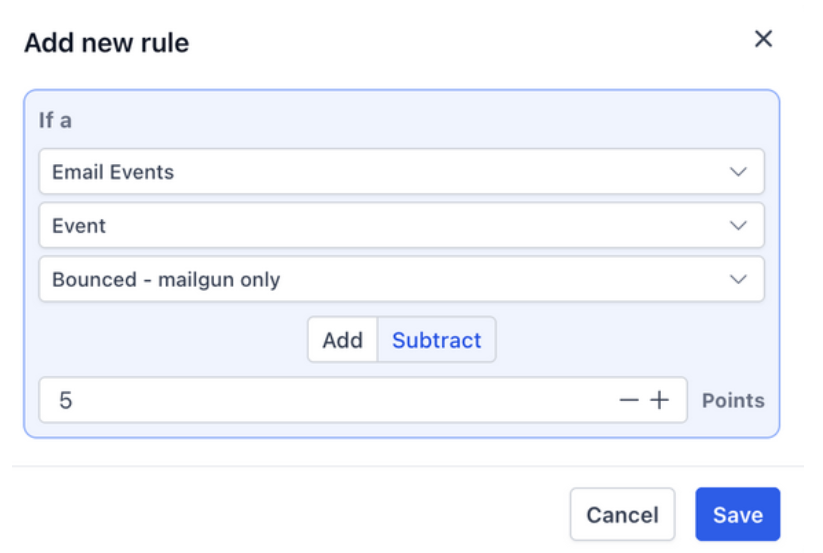The width and height of the screenshot is (823, 553).
Task: Expand the Event dropdown
Action: tap(400, 226)
